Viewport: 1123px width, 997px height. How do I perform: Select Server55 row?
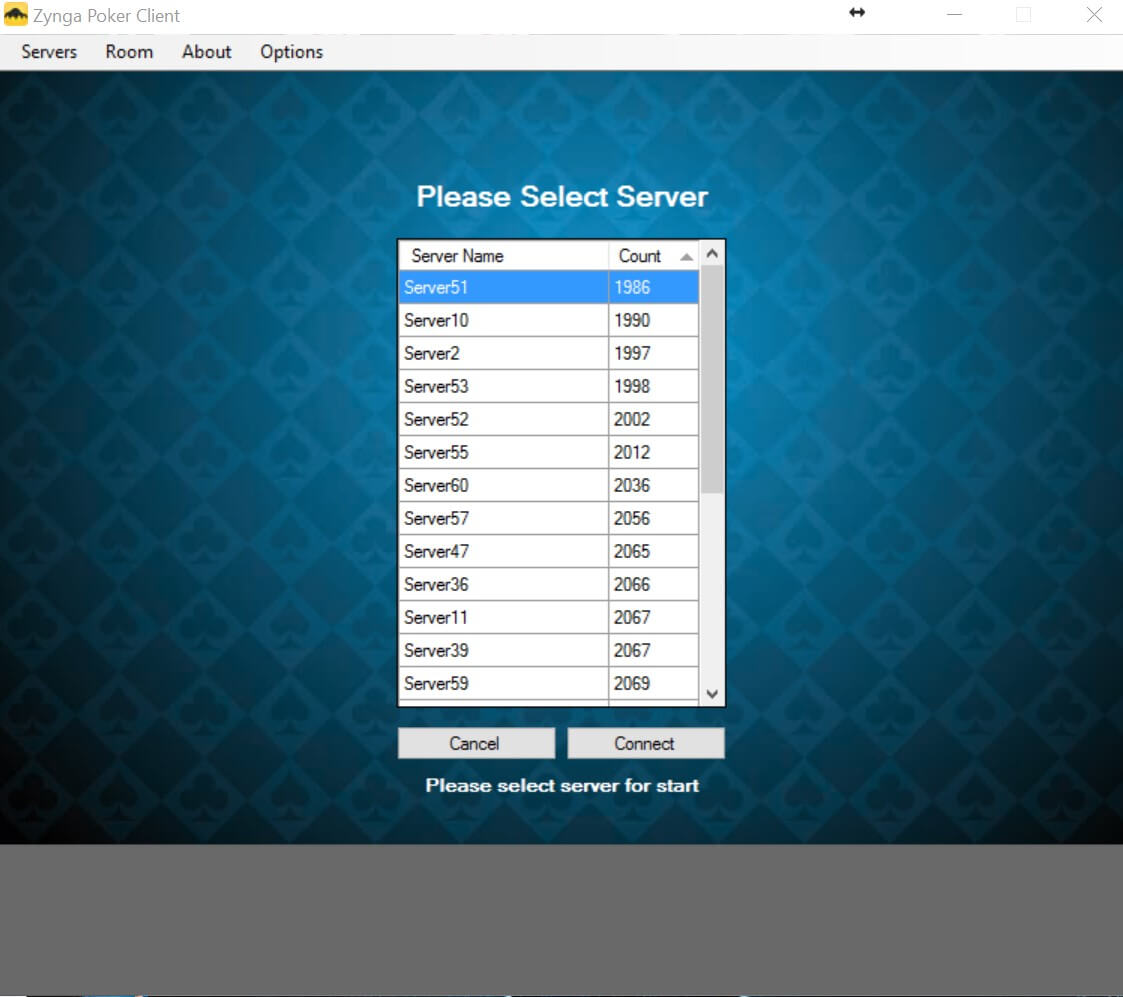tap(549, 452)
